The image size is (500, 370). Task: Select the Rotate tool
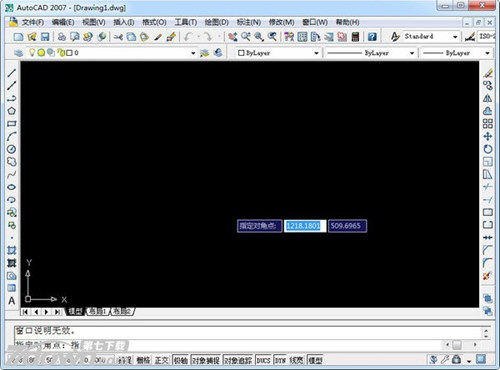[x=488, y=149]
